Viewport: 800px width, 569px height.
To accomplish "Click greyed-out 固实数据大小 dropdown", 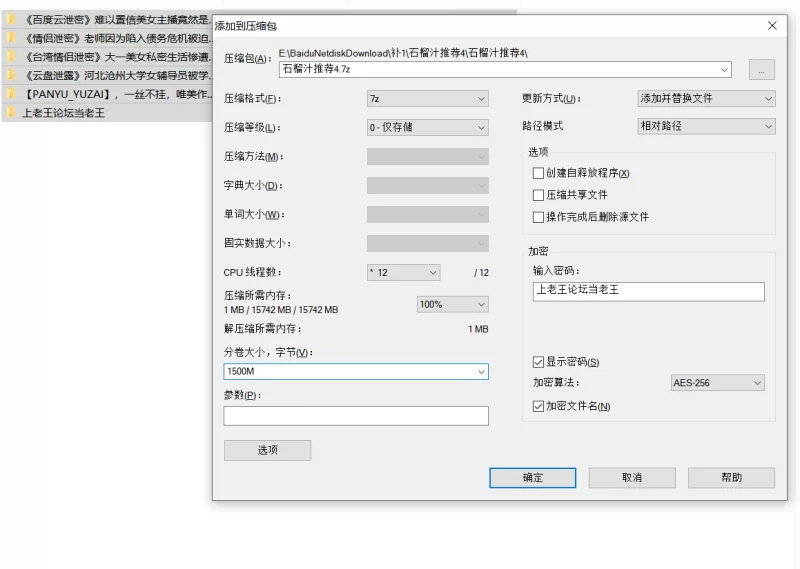I will pos(428,243).
